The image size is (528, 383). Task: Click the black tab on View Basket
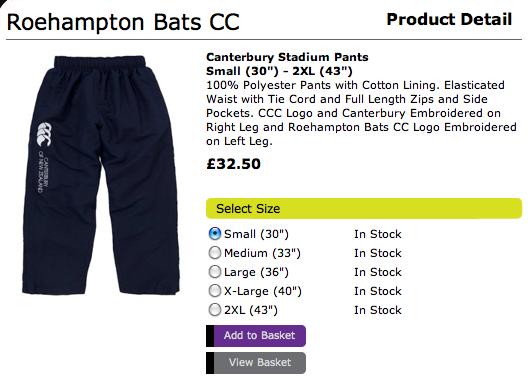tap(210, 363)
